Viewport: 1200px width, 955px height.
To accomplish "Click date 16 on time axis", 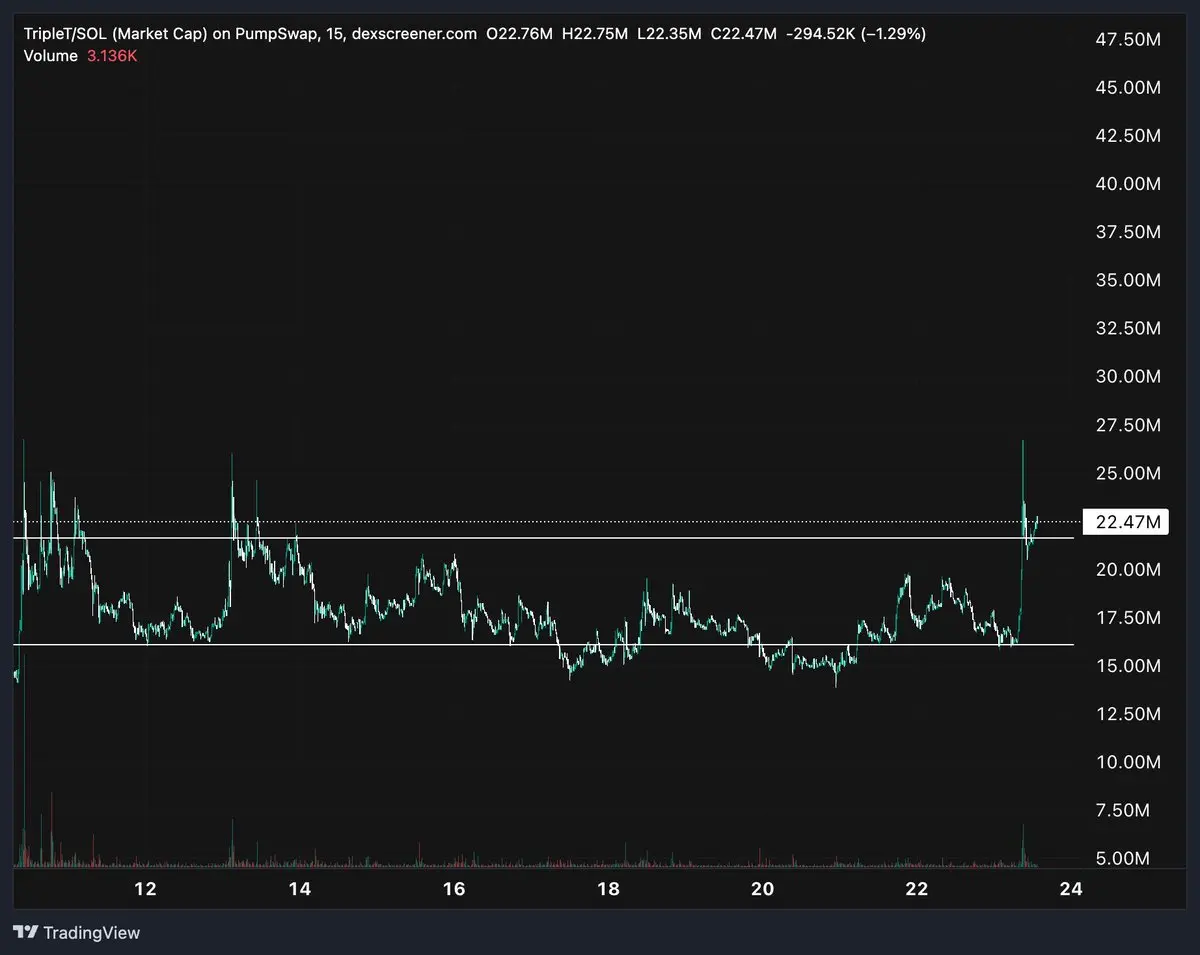I will [454, 888].
